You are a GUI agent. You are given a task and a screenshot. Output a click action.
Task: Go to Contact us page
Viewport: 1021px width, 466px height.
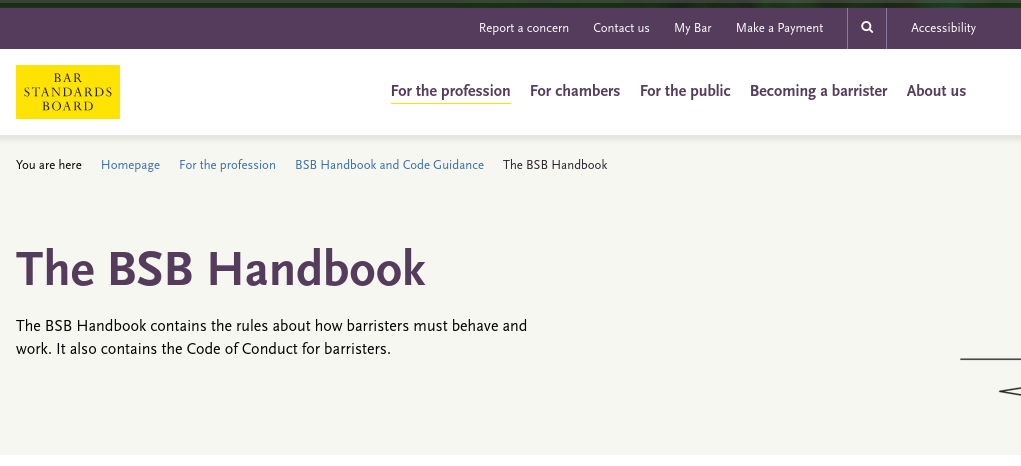[621, 28]
